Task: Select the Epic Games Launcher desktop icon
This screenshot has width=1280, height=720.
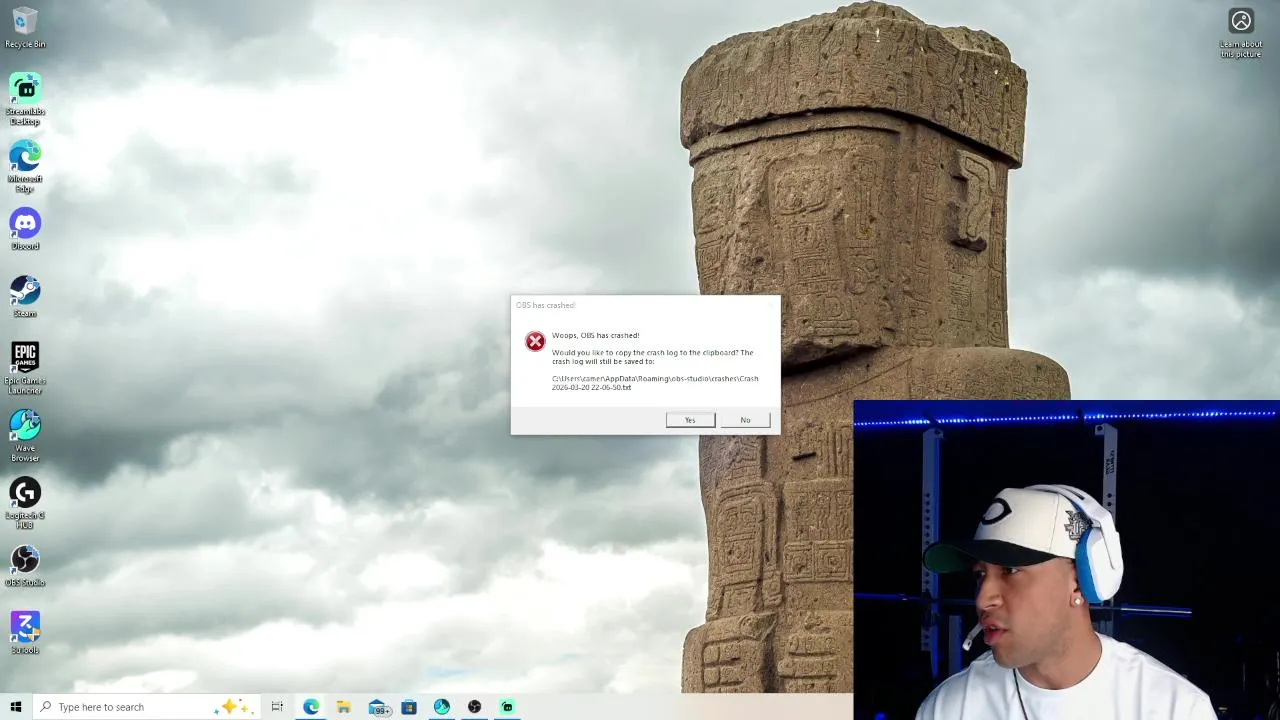Action: coord(25,368)
